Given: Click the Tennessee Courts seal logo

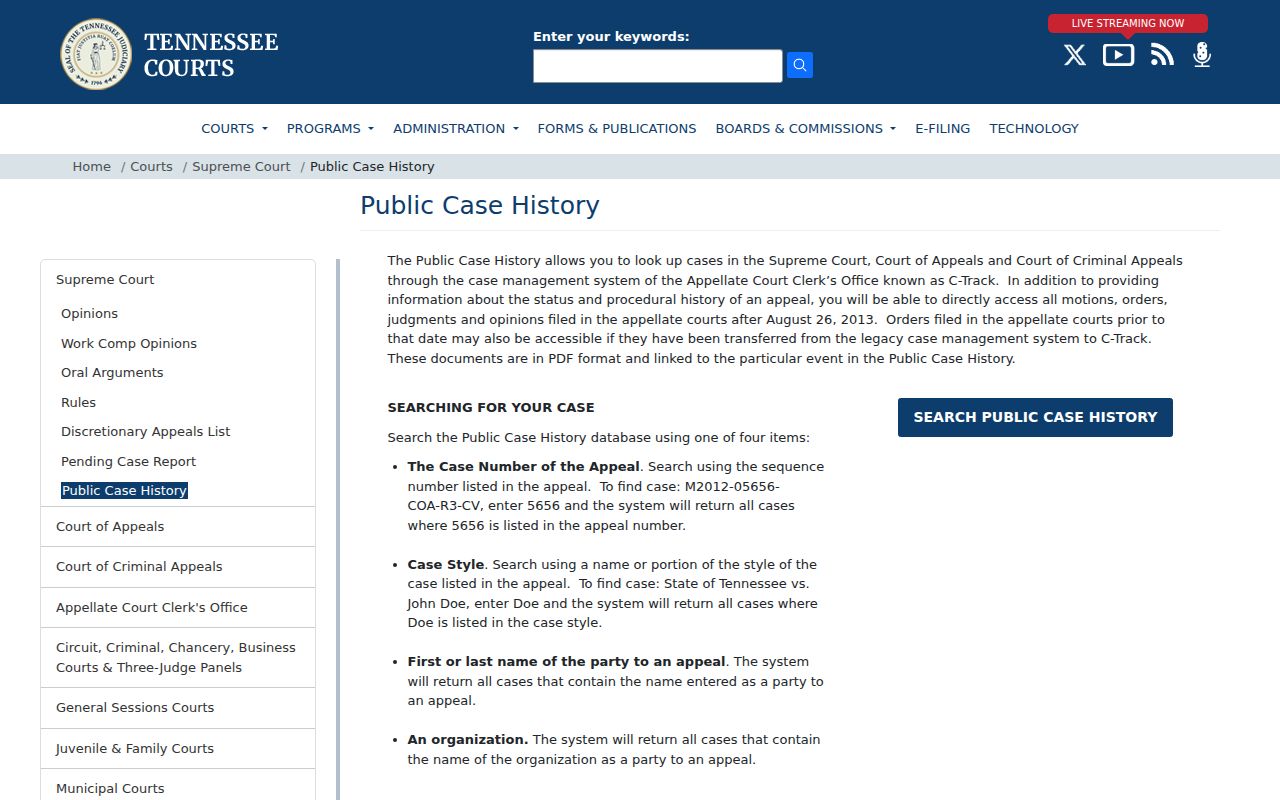Looking at the screenshot, I should point(96,54).
